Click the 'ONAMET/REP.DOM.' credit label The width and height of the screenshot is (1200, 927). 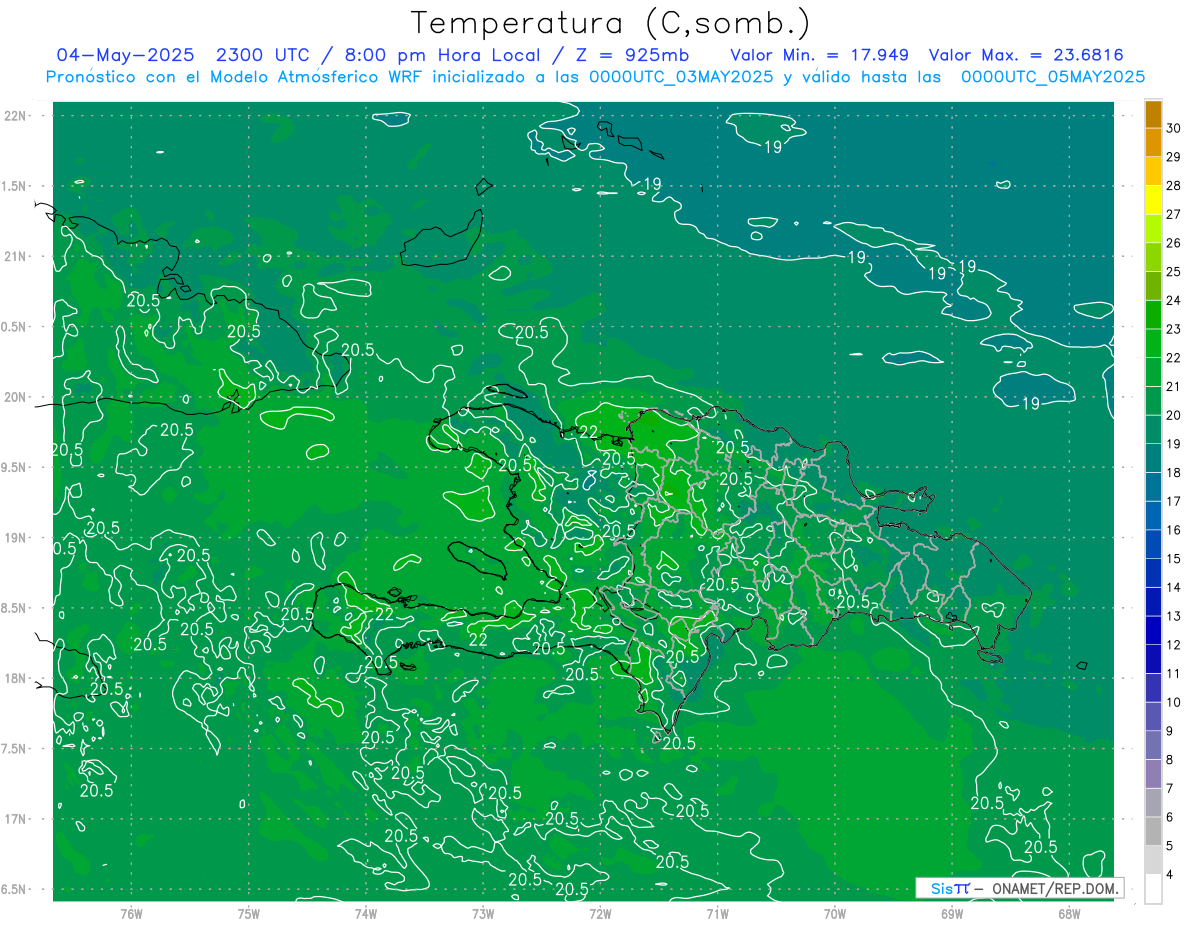coord(1053,888)
